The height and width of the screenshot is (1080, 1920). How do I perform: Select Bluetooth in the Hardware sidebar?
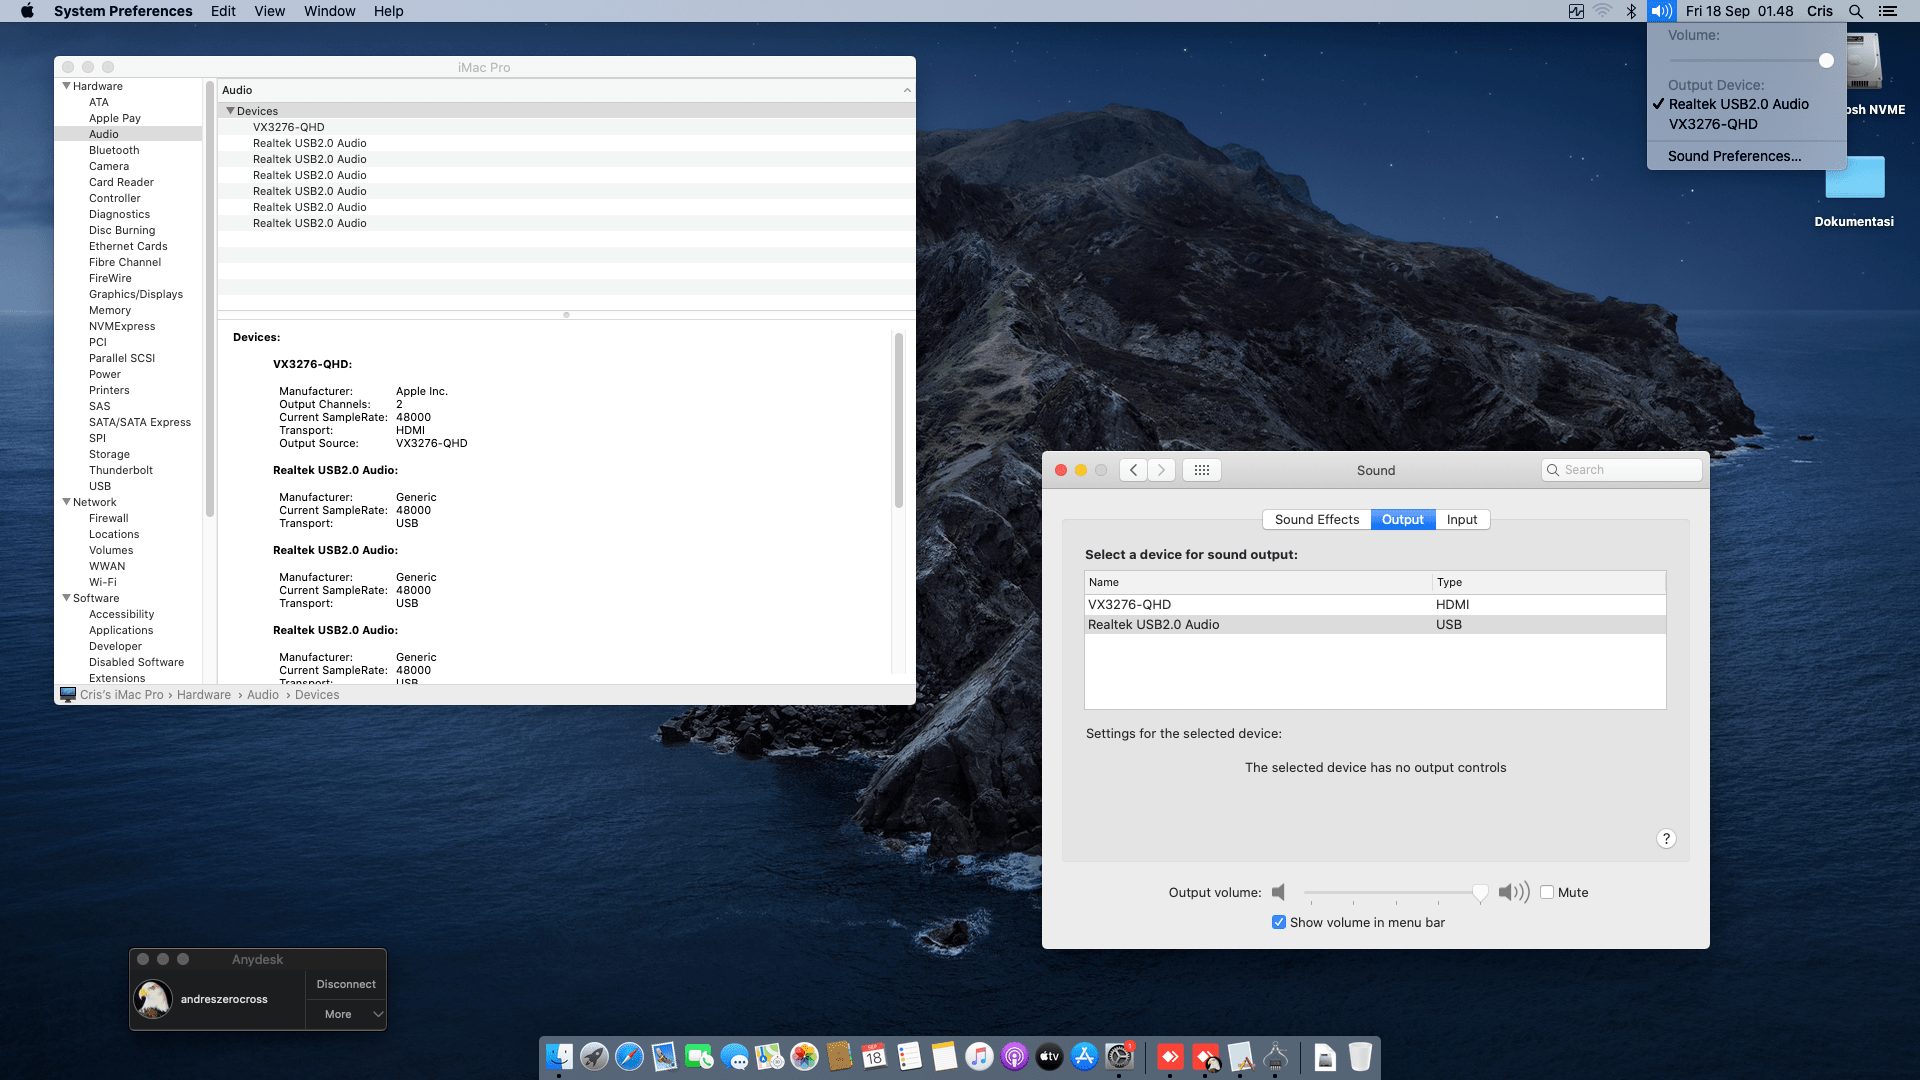click(114, 150)
